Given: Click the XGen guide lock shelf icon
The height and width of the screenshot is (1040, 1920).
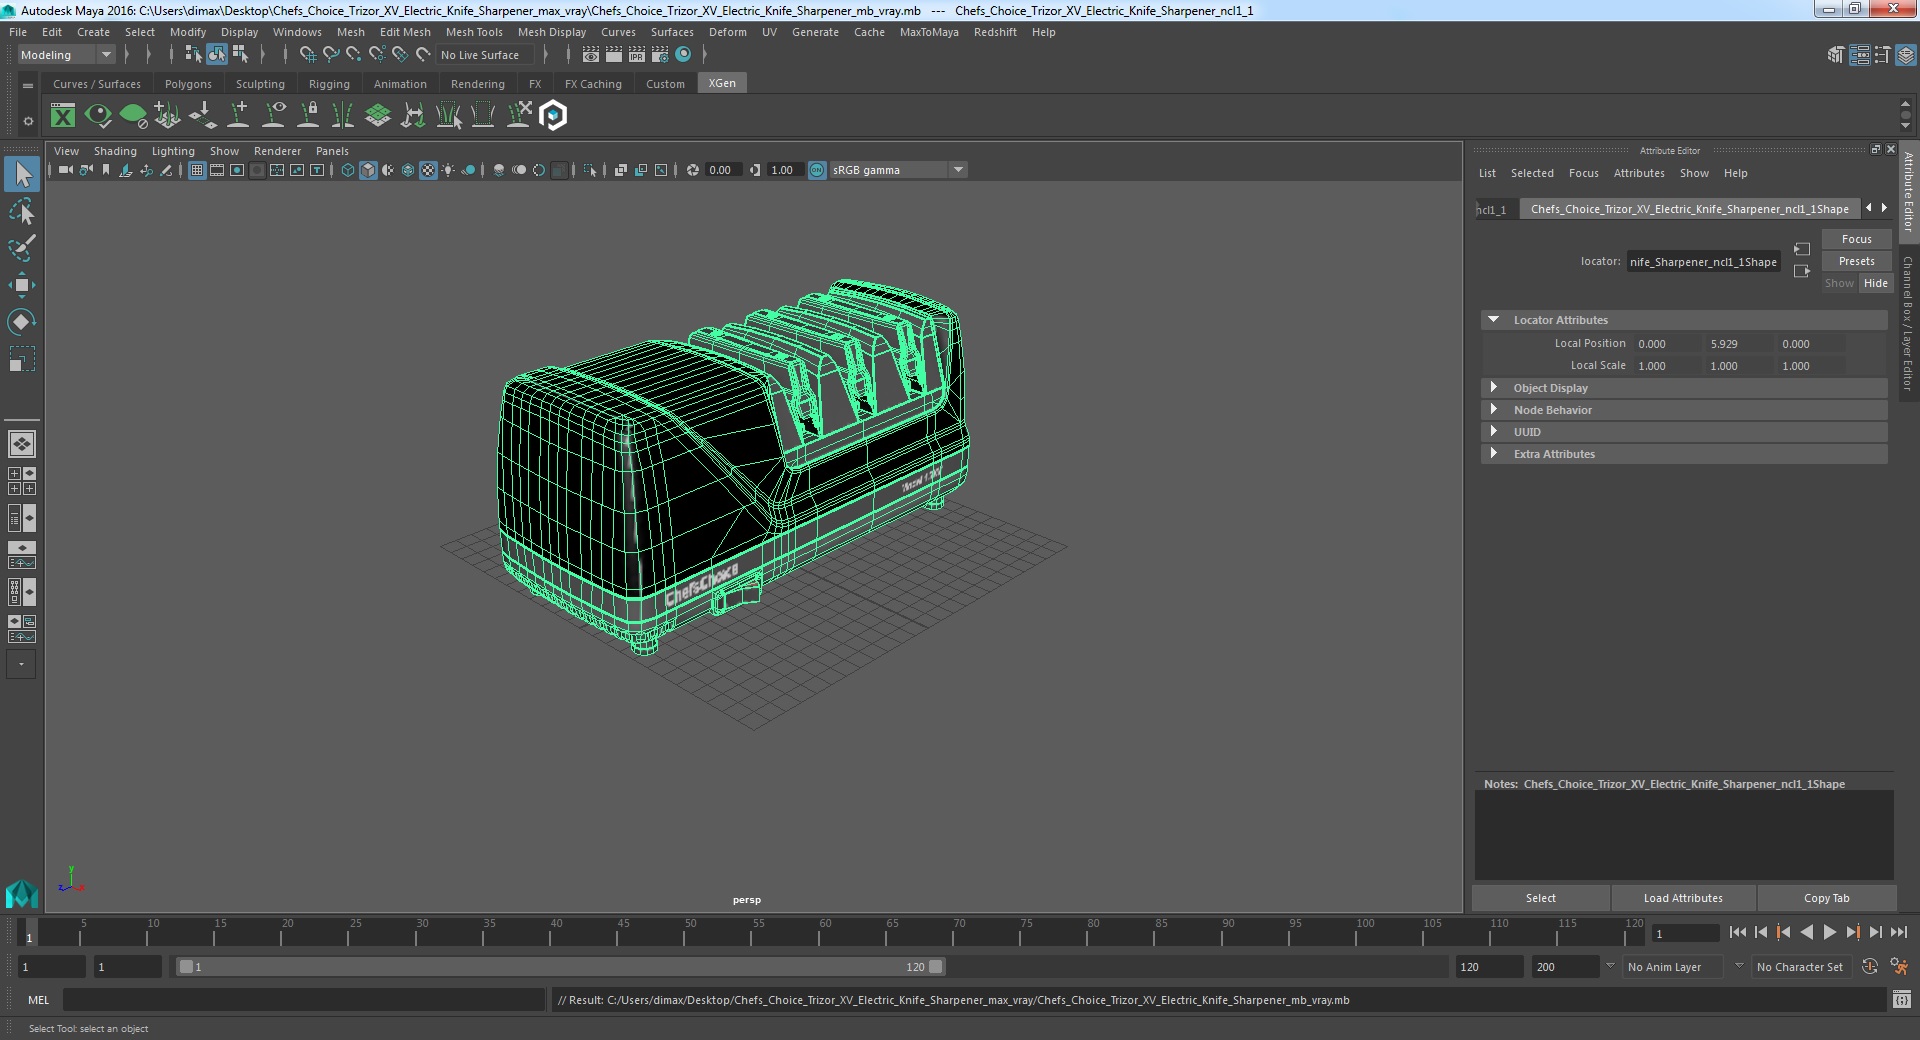Looking at the screenshot, I should pyautogui.click(x=309, y=116).
